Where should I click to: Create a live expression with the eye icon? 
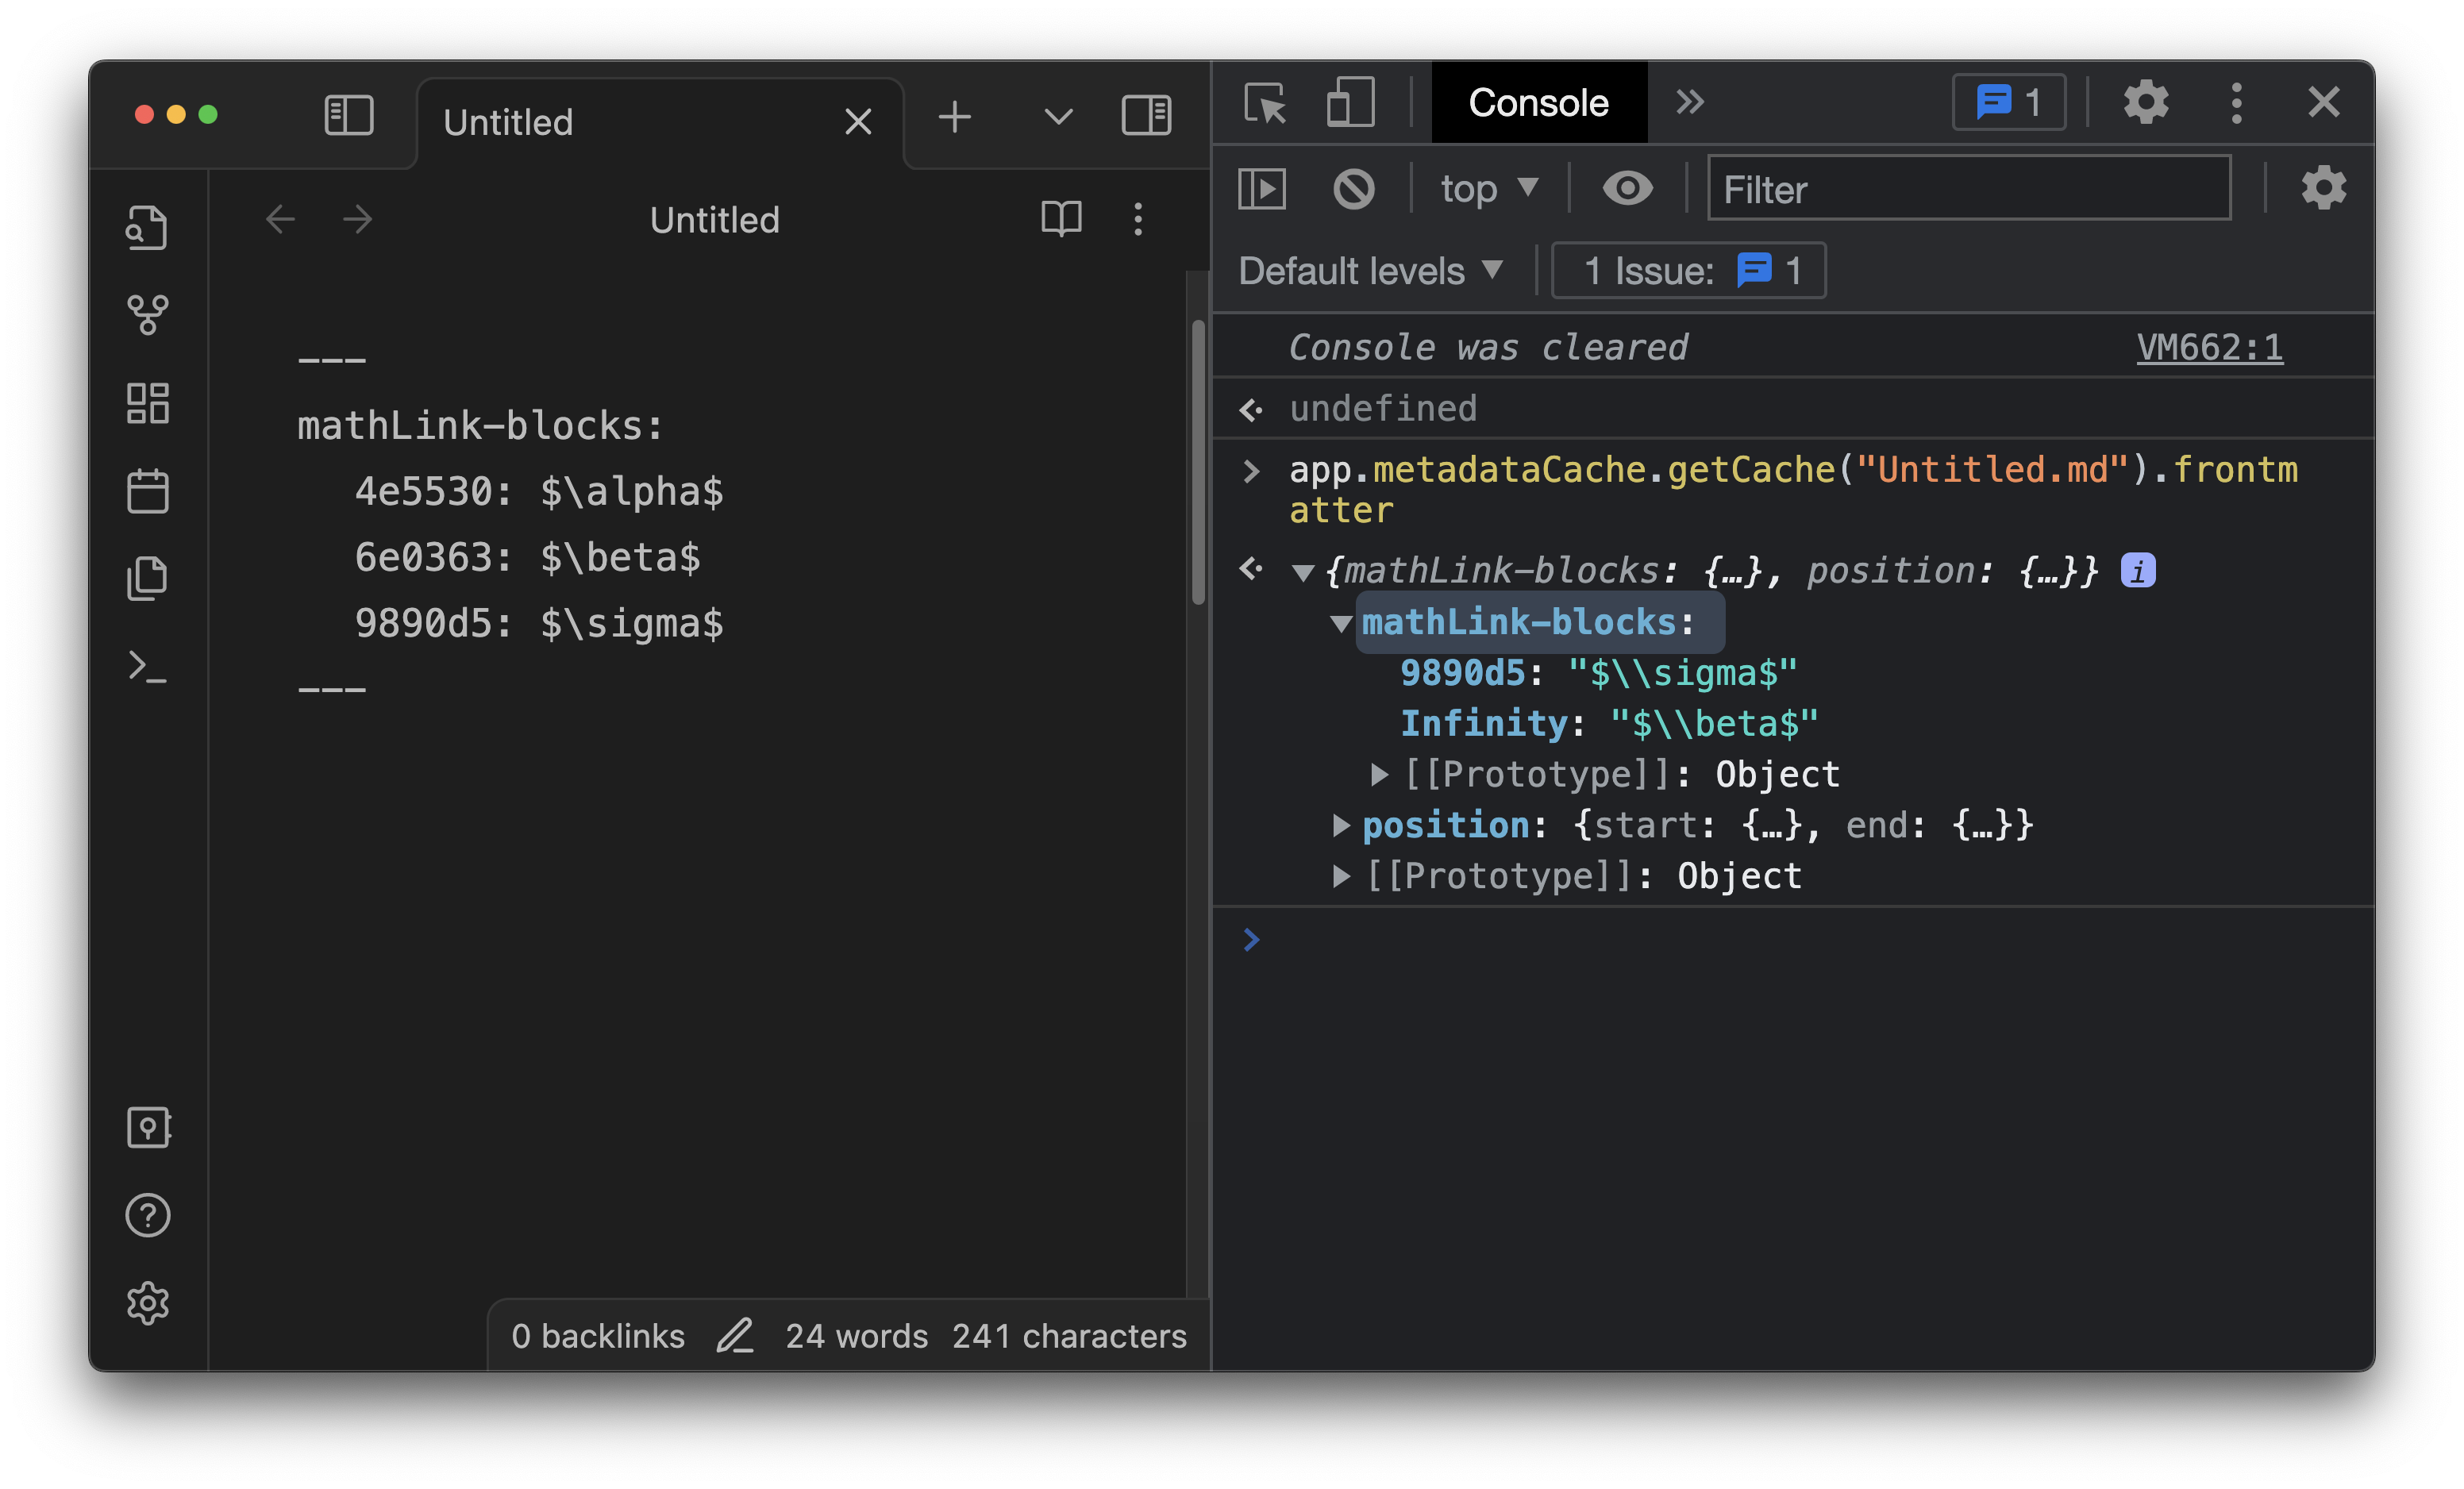click(1627, 188)
